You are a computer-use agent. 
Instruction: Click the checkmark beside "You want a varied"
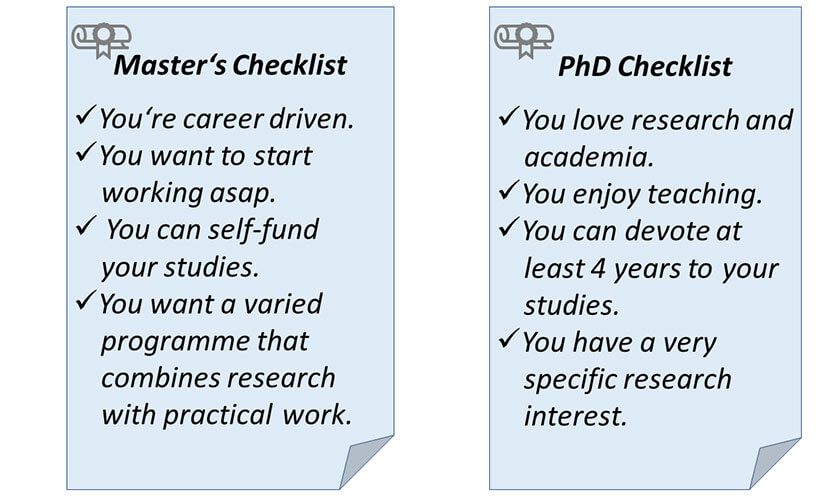tap(86, 300)
